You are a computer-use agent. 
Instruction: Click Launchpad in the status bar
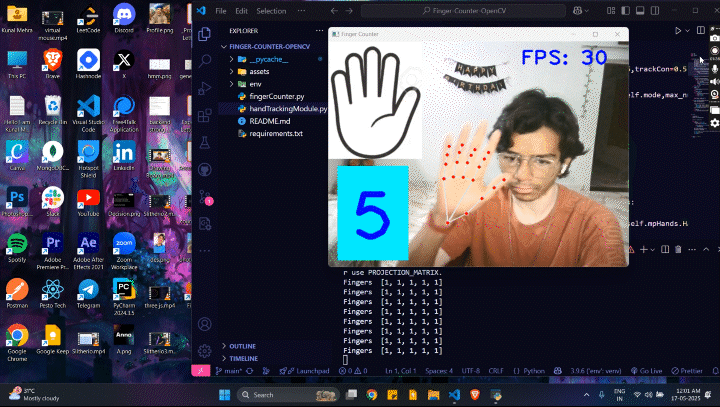coord(305,371)
